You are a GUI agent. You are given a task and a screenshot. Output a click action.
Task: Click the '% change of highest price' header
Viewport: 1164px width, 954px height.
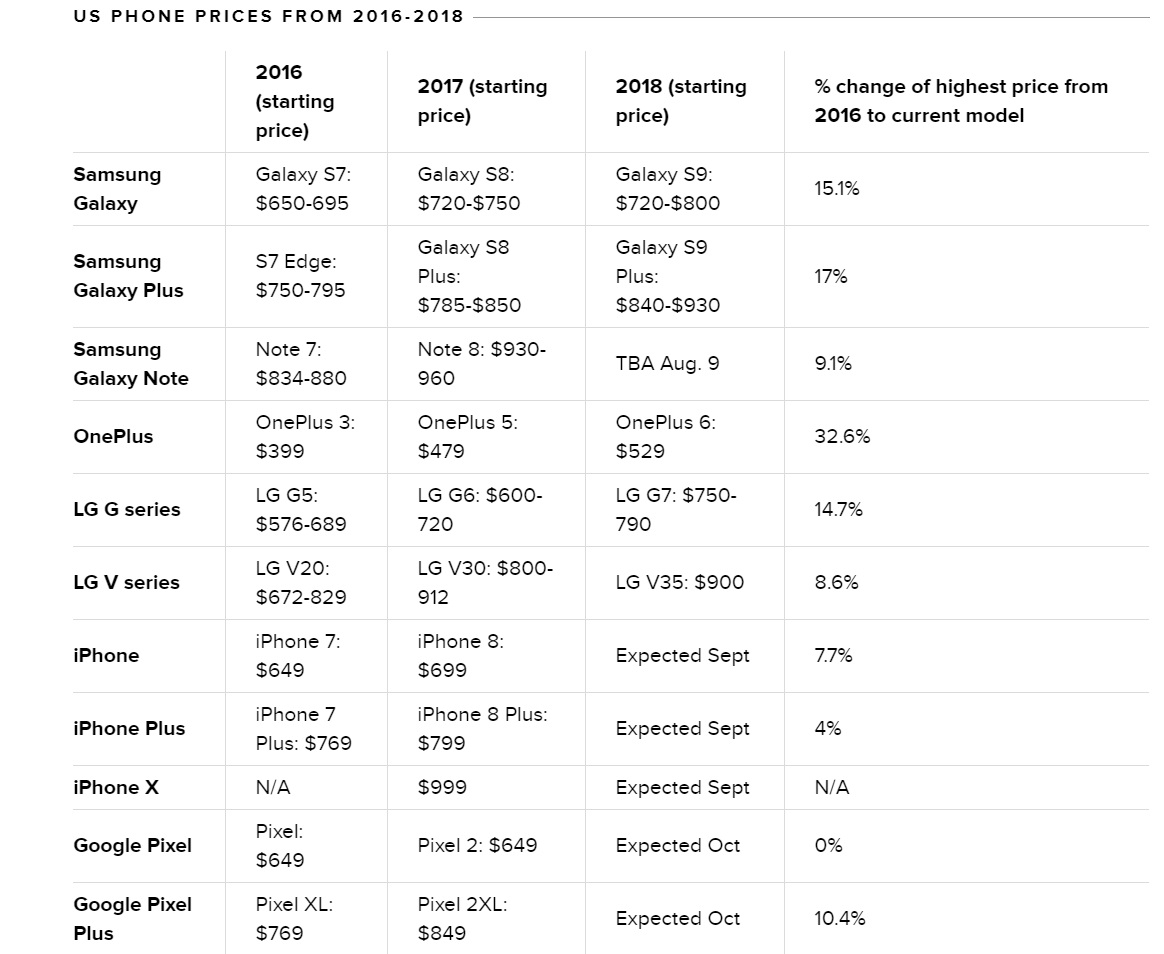pyautogui.click(x=961, y=101)
